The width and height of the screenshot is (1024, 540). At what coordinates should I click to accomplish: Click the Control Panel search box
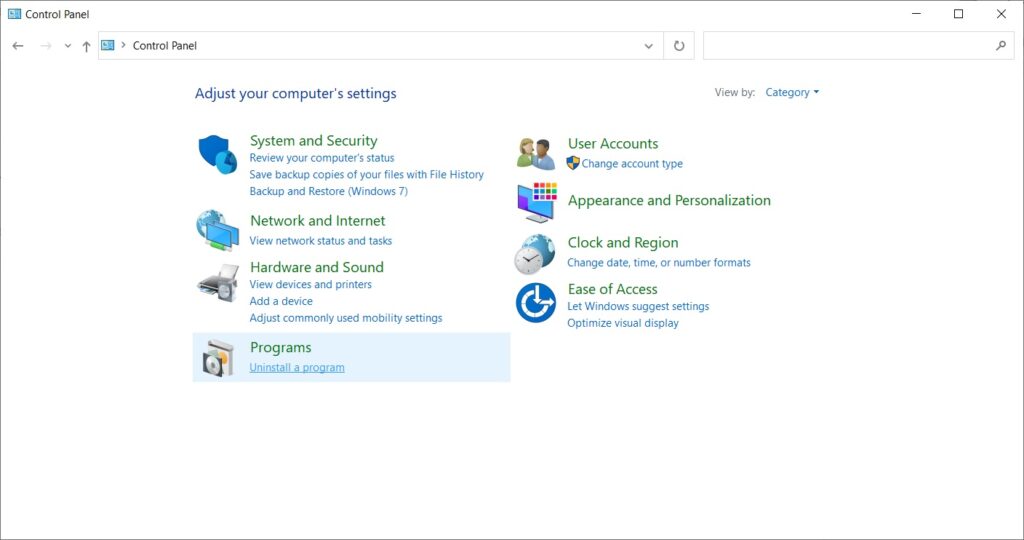pyautogui.click(x=859, y=46)
